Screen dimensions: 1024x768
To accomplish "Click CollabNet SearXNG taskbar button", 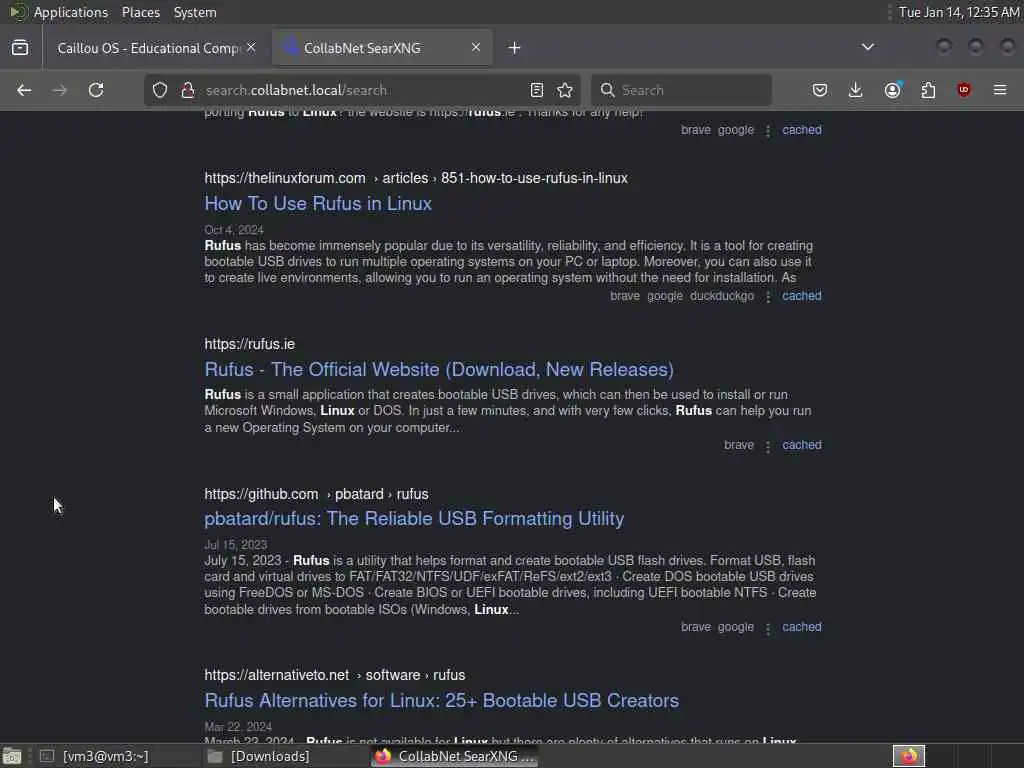I will [x=455, y=756].
